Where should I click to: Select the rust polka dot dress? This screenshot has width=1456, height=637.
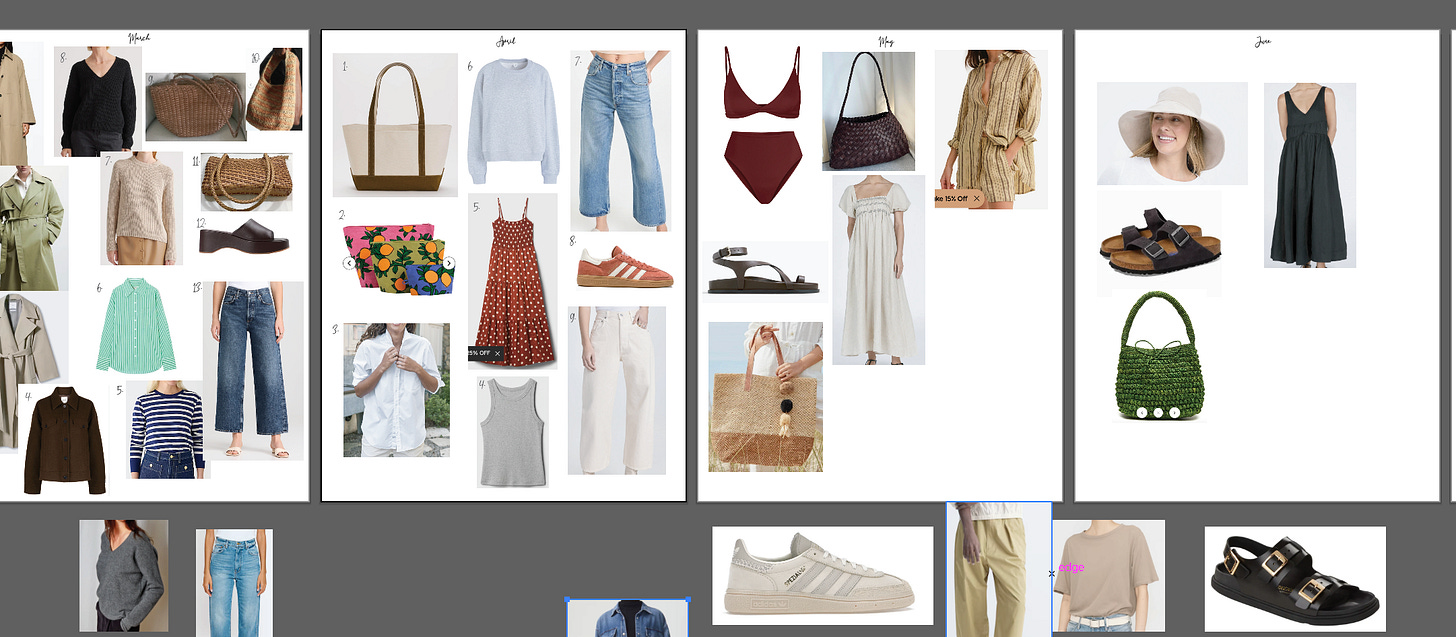[x=513, y=281]
